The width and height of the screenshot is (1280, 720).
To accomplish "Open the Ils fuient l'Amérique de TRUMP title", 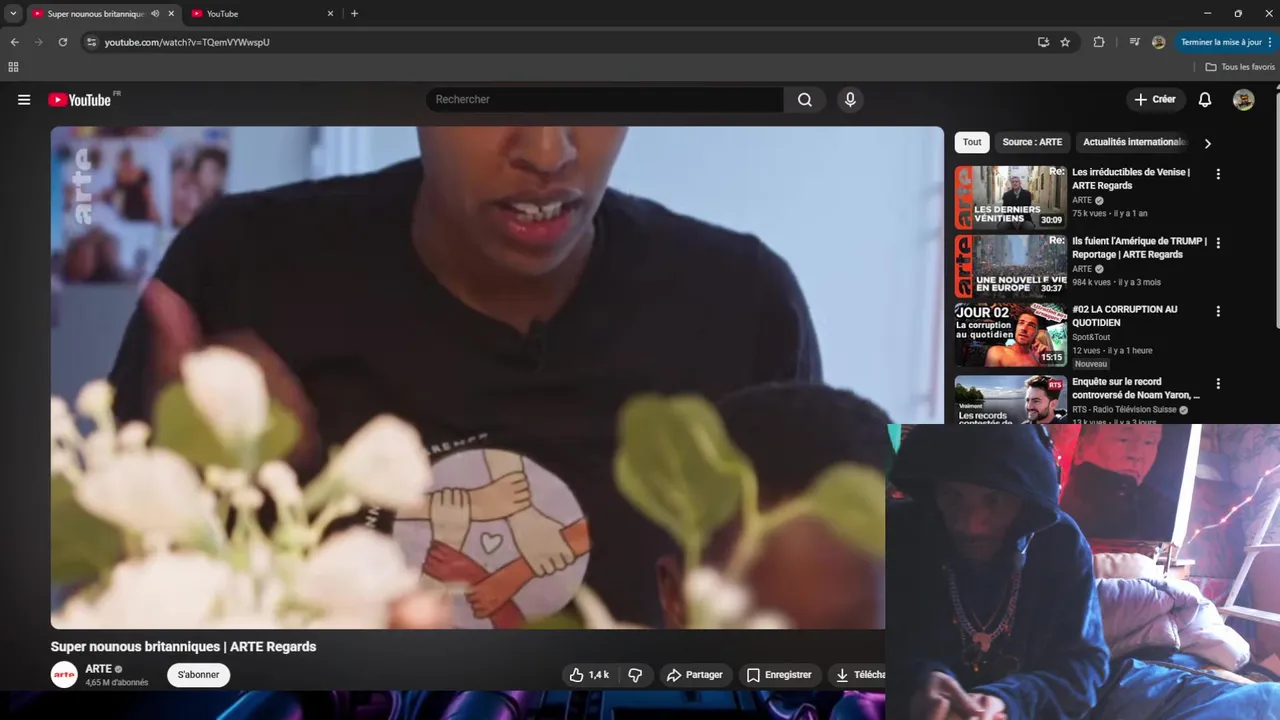I will (1139, 248).
